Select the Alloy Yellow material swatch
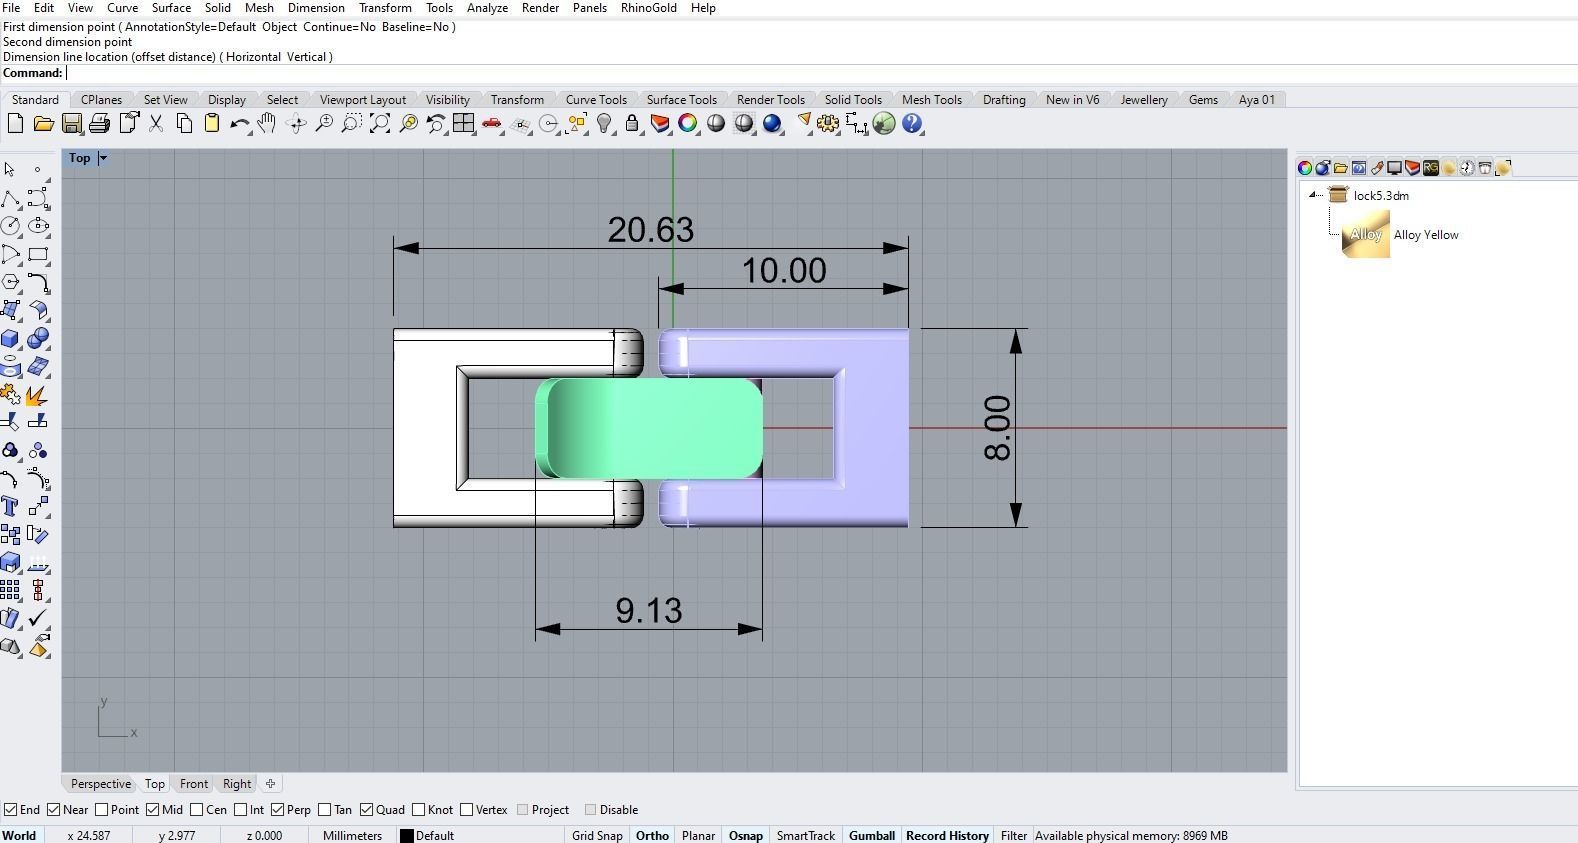Image resolution: width=1578 pixels, height=843 pixels. (1365, 235)
